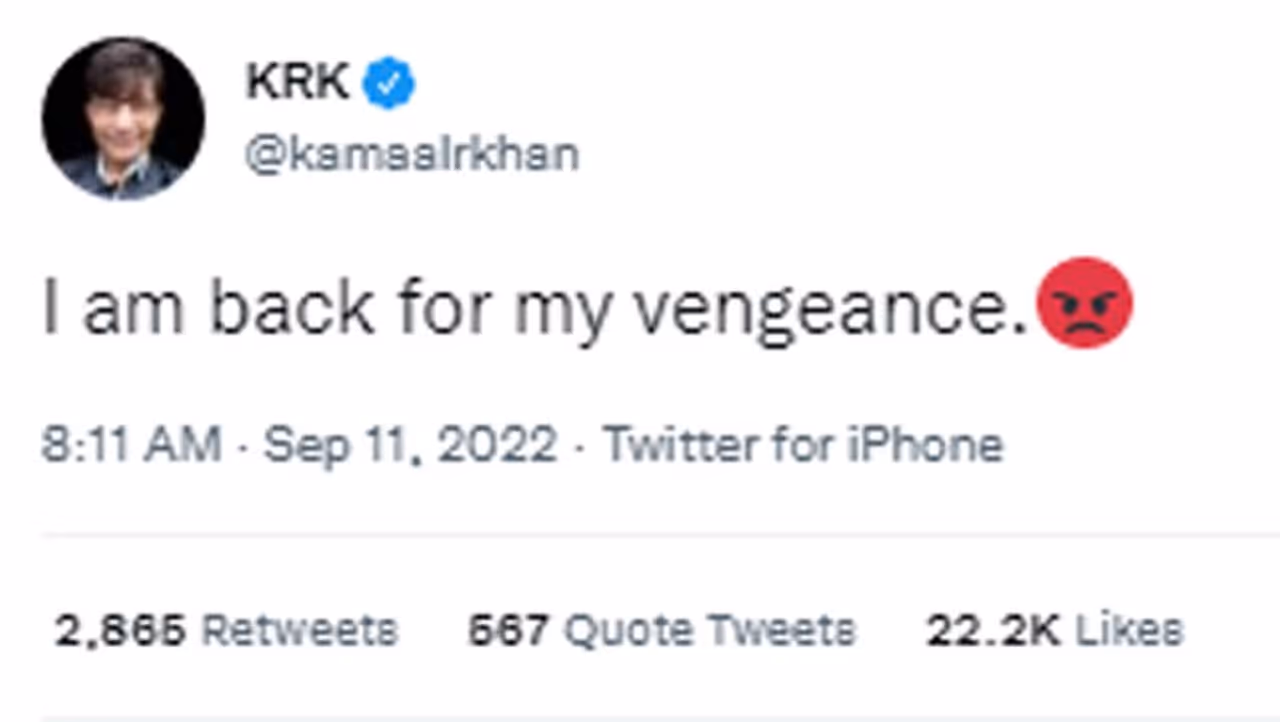
Task: Open KRK's profile picture
Action: click(x=122, y=118)
